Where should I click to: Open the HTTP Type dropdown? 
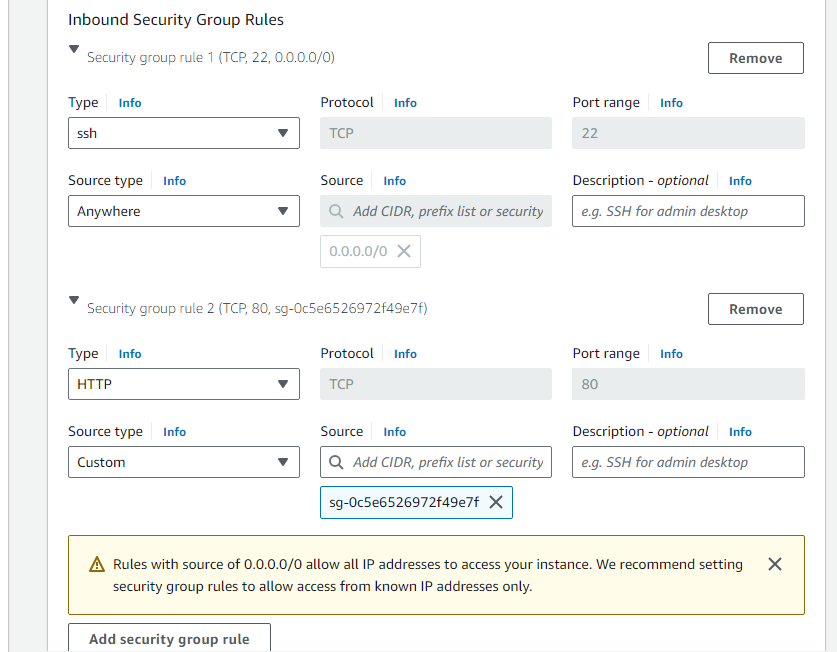click(x=184, y=384)
